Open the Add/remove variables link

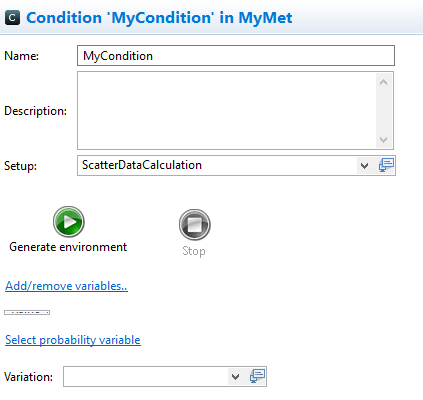66,286
